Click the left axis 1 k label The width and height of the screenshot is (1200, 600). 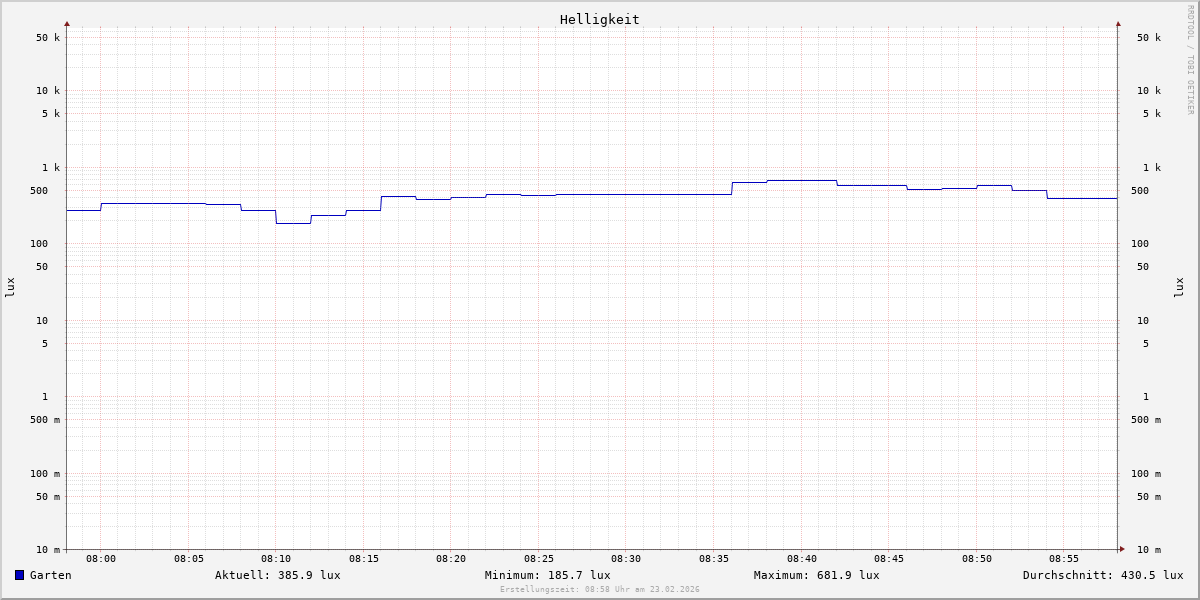click(x=49, y=167)
